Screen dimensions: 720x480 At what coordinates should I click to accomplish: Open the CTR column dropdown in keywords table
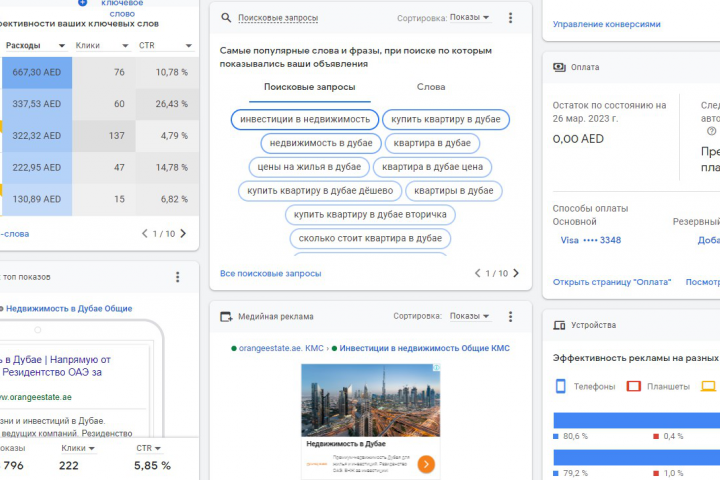(x=188, y=45)
